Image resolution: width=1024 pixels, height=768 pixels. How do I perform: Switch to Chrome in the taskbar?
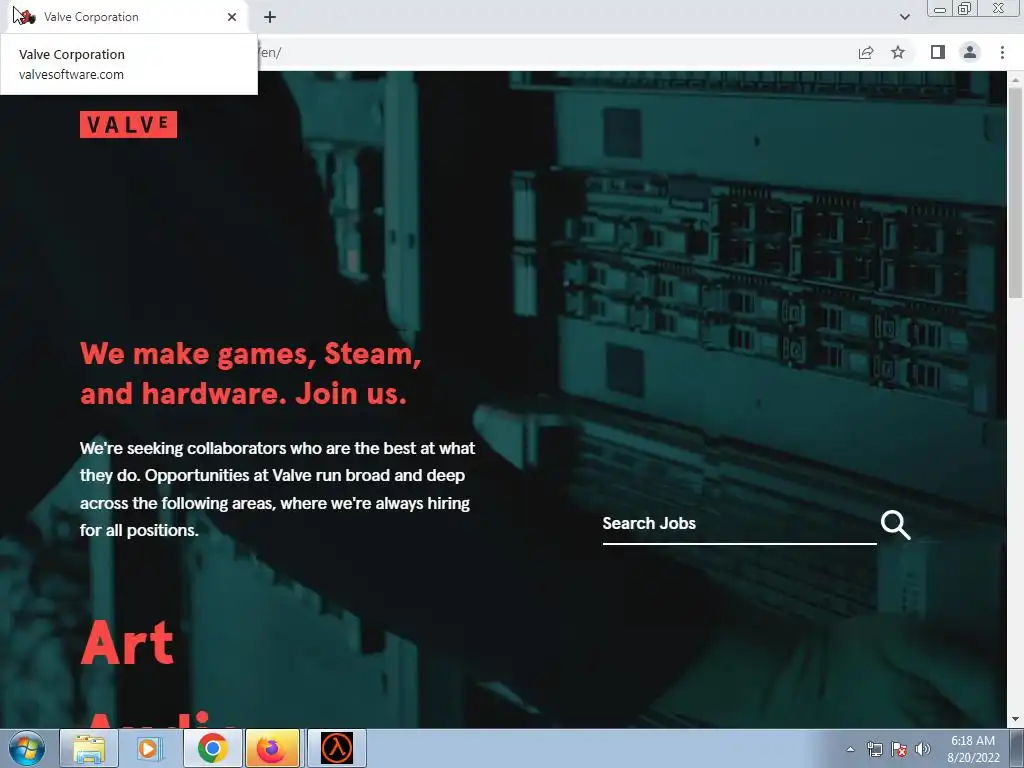[212, 748]
